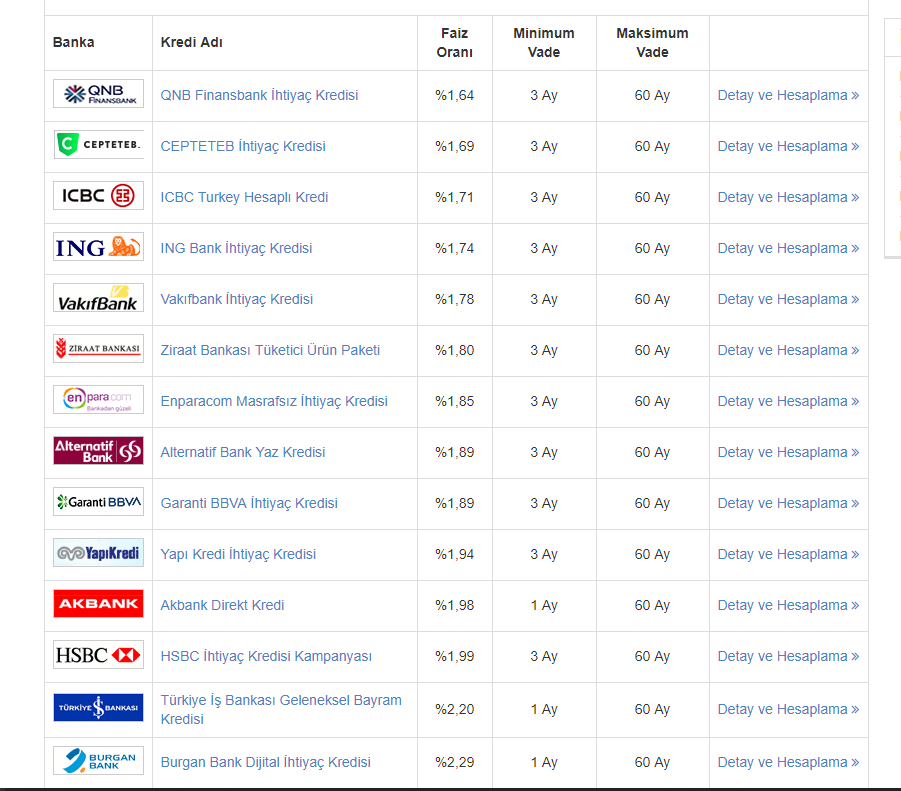Select the %2,20 interest rate cell

(x=455, y=709)
